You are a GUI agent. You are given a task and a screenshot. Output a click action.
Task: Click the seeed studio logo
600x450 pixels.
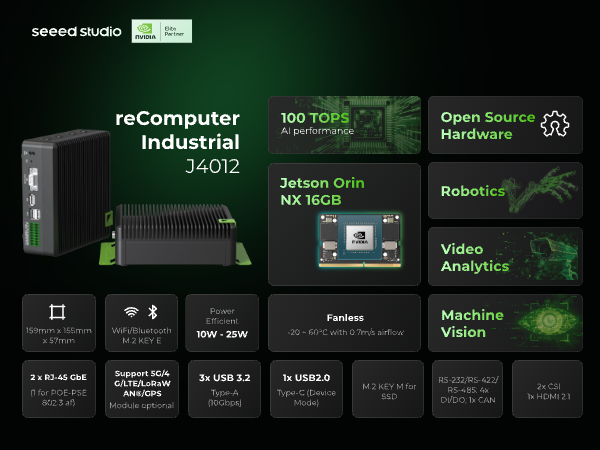77,31
